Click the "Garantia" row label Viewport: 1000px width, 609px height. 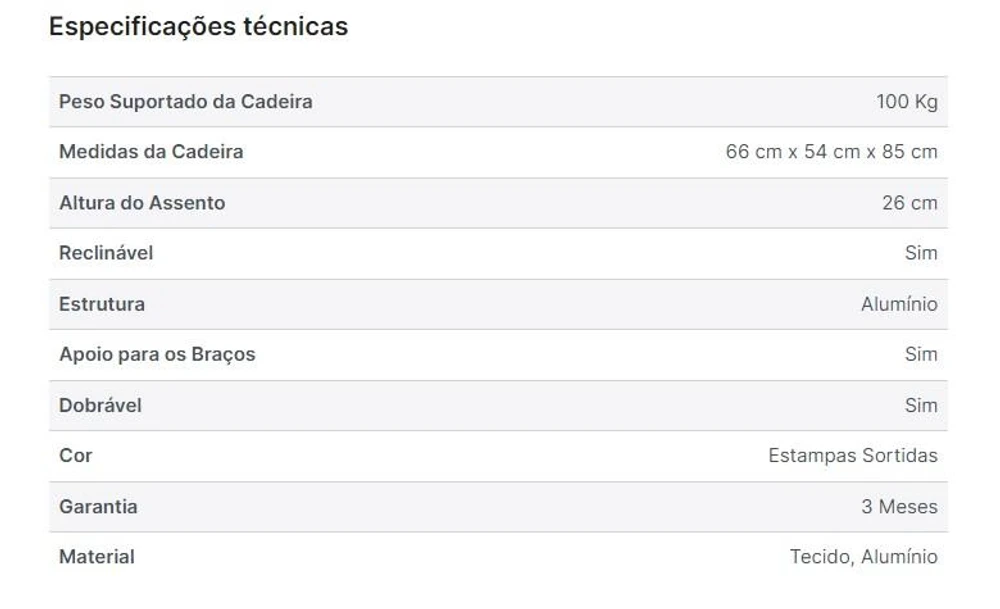(98, 506)
